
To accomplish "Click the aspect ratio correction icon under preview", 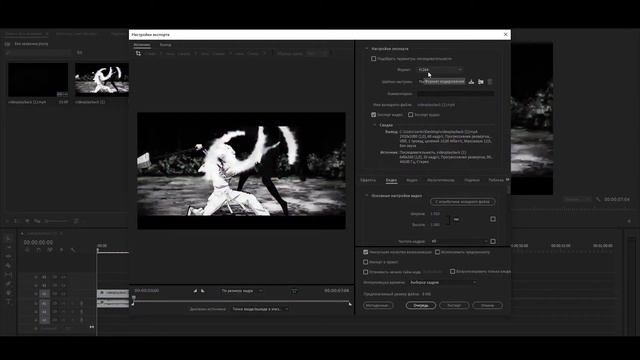I will 294,291.
